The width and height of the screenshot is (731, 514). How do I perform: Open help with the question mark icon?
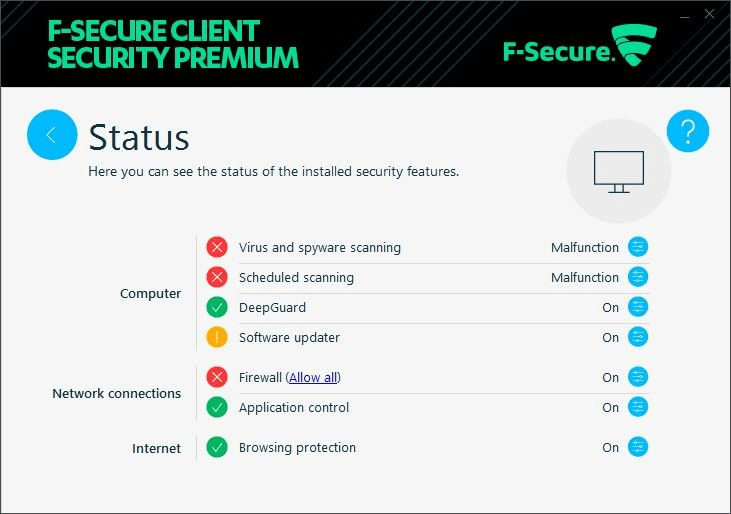point(688,131)
